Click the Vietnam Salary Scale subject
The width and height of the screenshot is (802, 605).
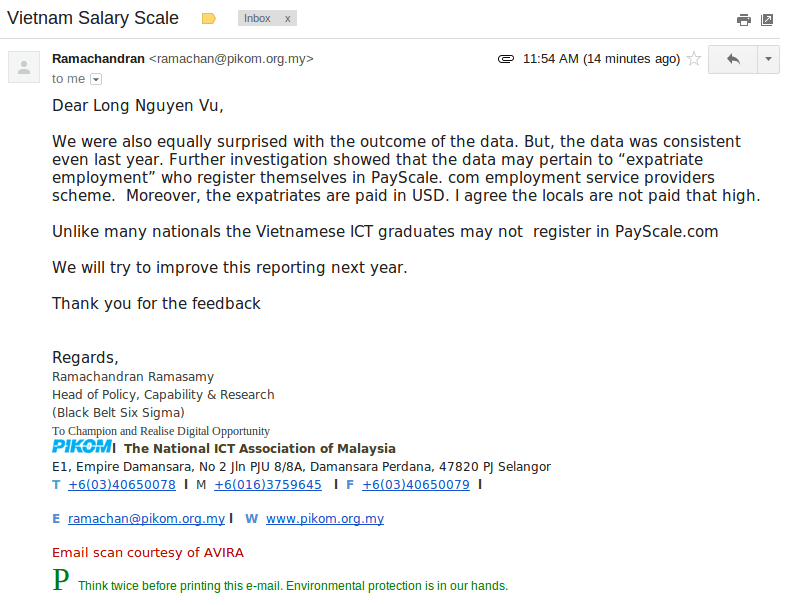(93, 18)
